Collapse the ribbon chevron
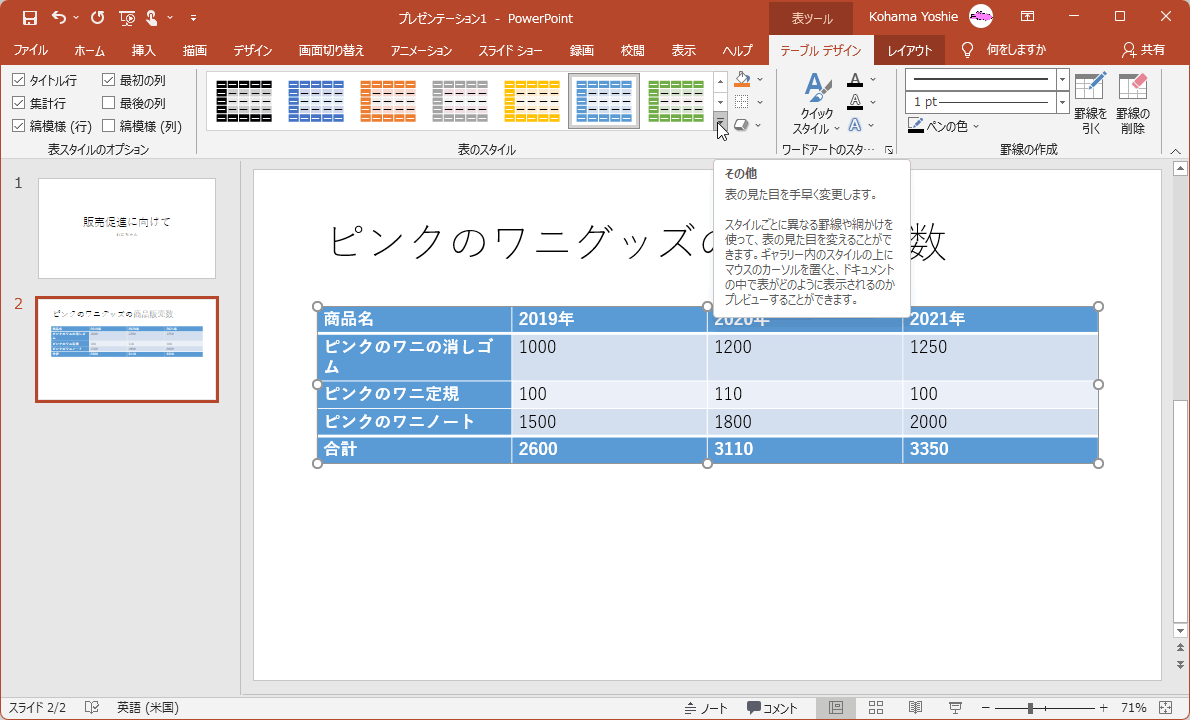1190x720 pixels. click(x=1176, y=151)
